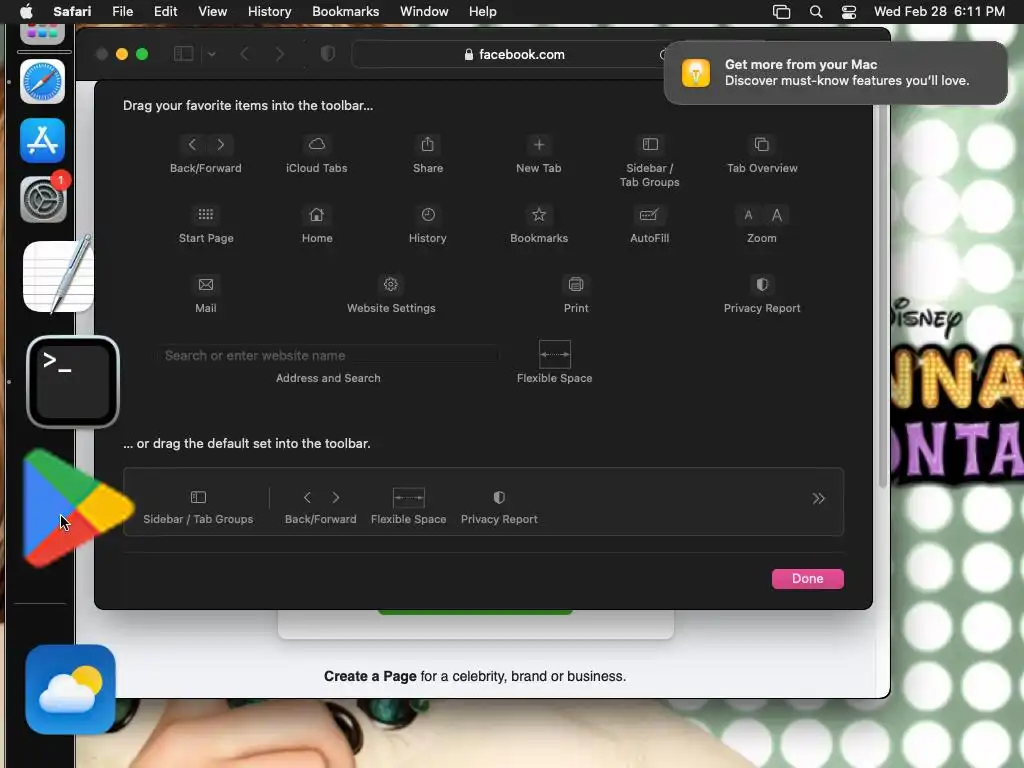Select the Tab Overview icon

click(761, 144)
